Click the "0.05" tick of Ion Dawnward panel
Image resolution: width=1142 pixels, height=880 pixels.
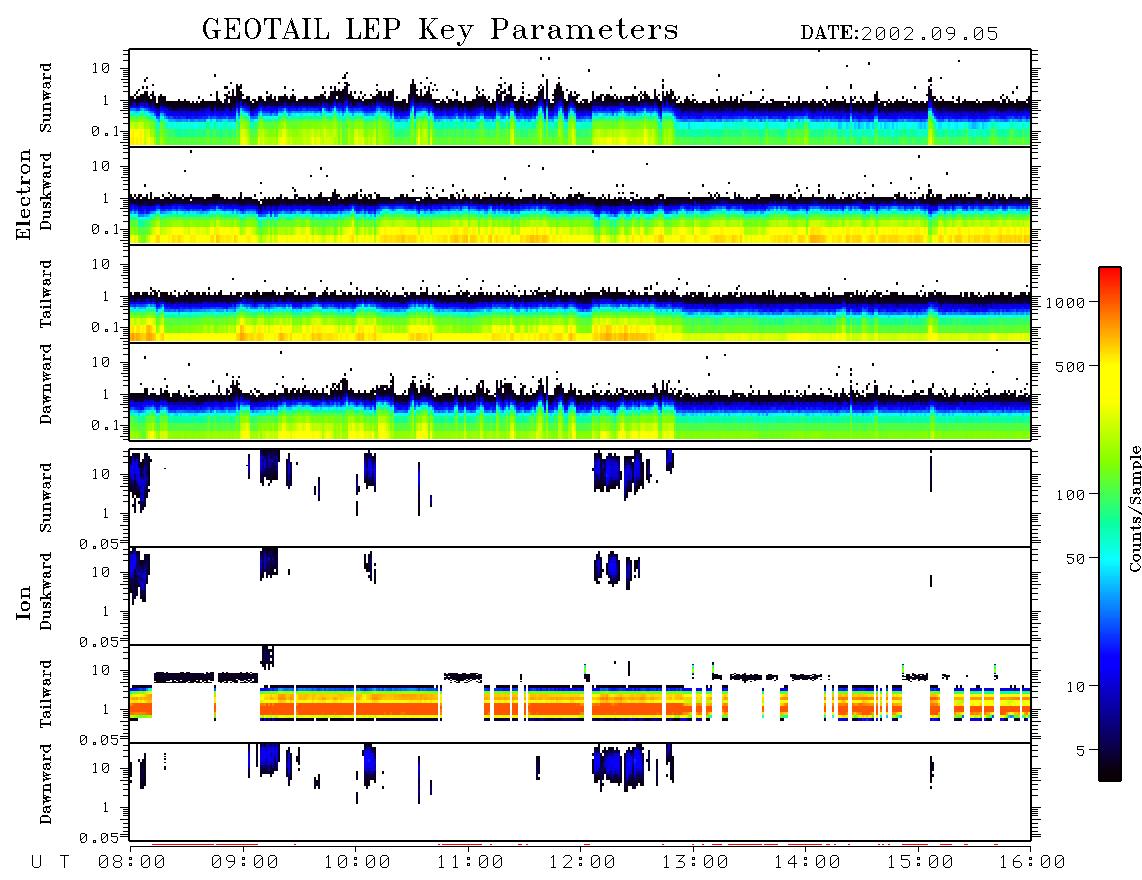click(x=99, y=838)
